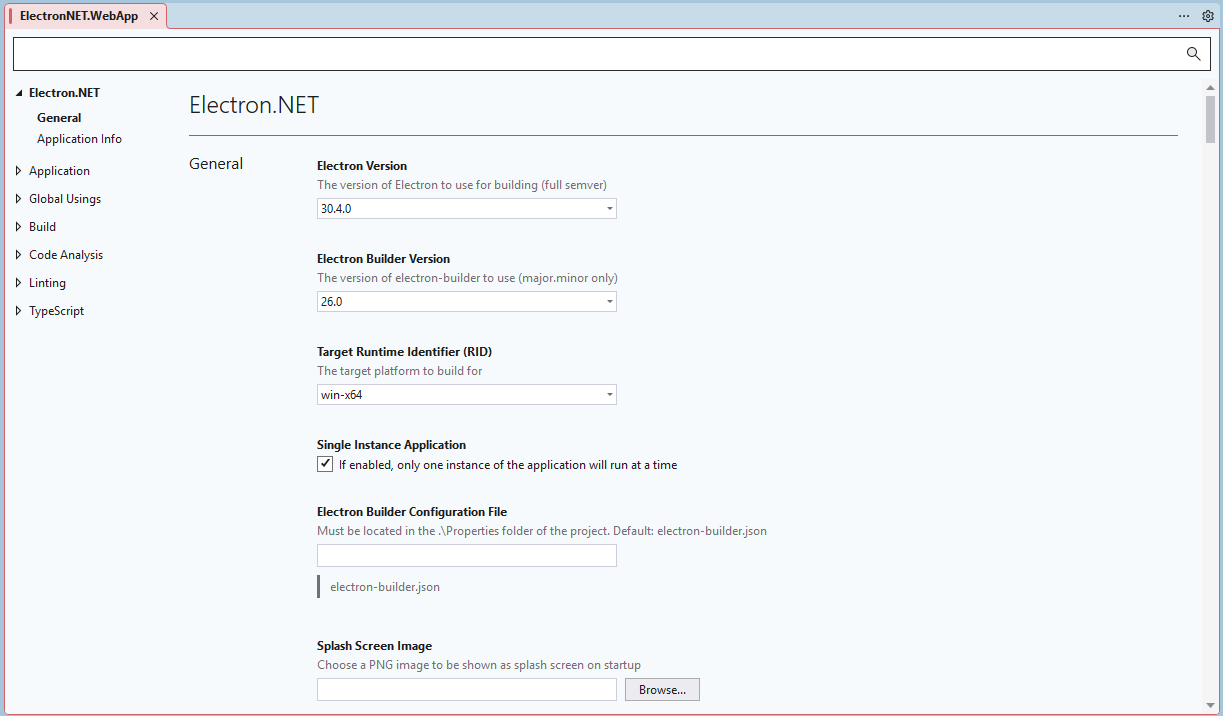Select the Application Info page
This screenshot has width=1223, height=716.
(x=79, y=138)
